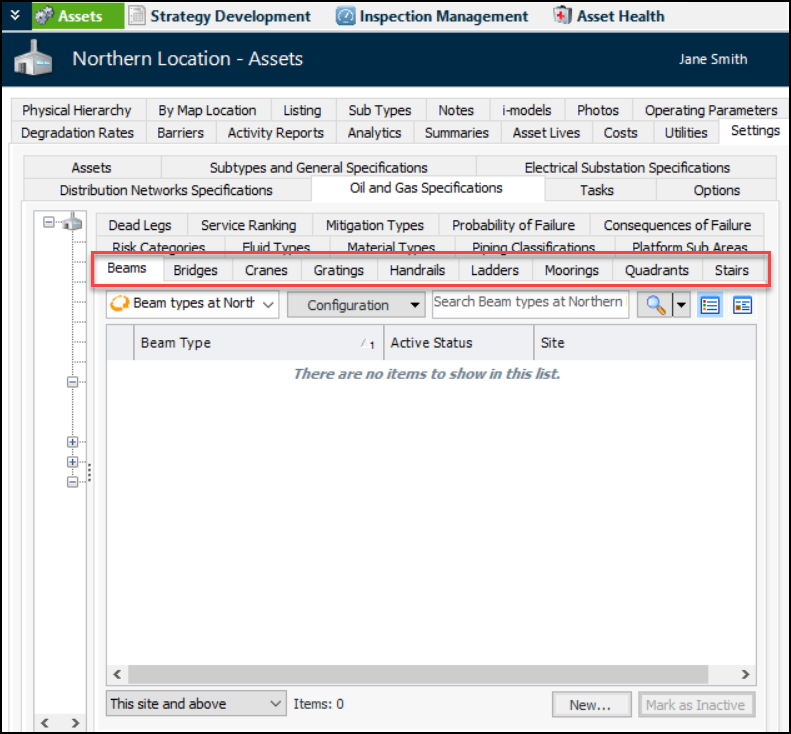Select the Oil and Gas Specifications tab

click(426, 188)
